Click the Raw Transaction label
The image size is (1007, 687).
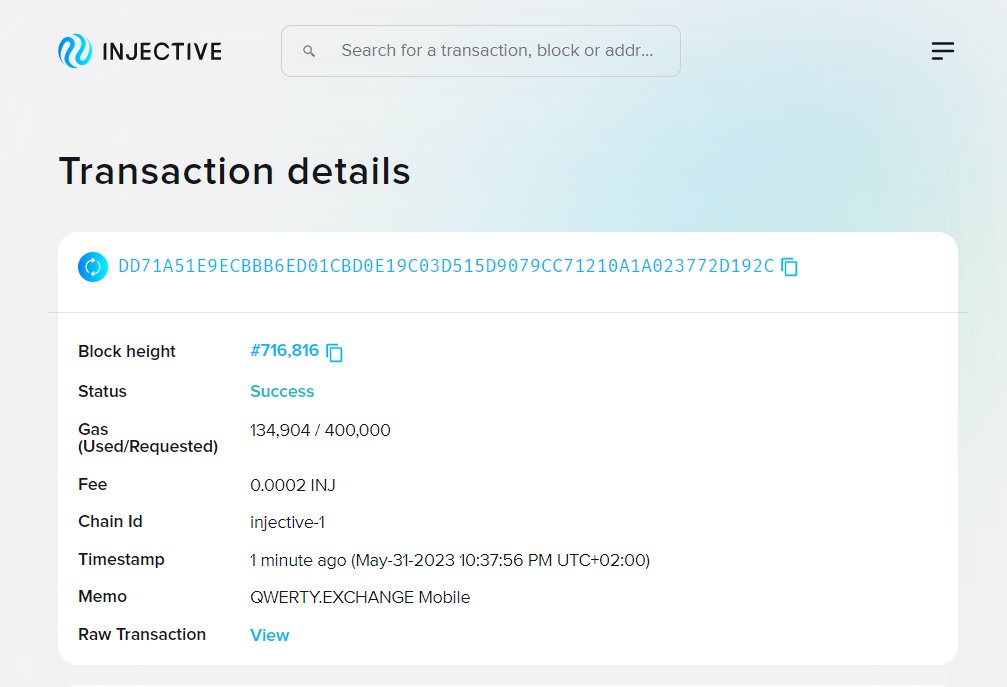142,634
